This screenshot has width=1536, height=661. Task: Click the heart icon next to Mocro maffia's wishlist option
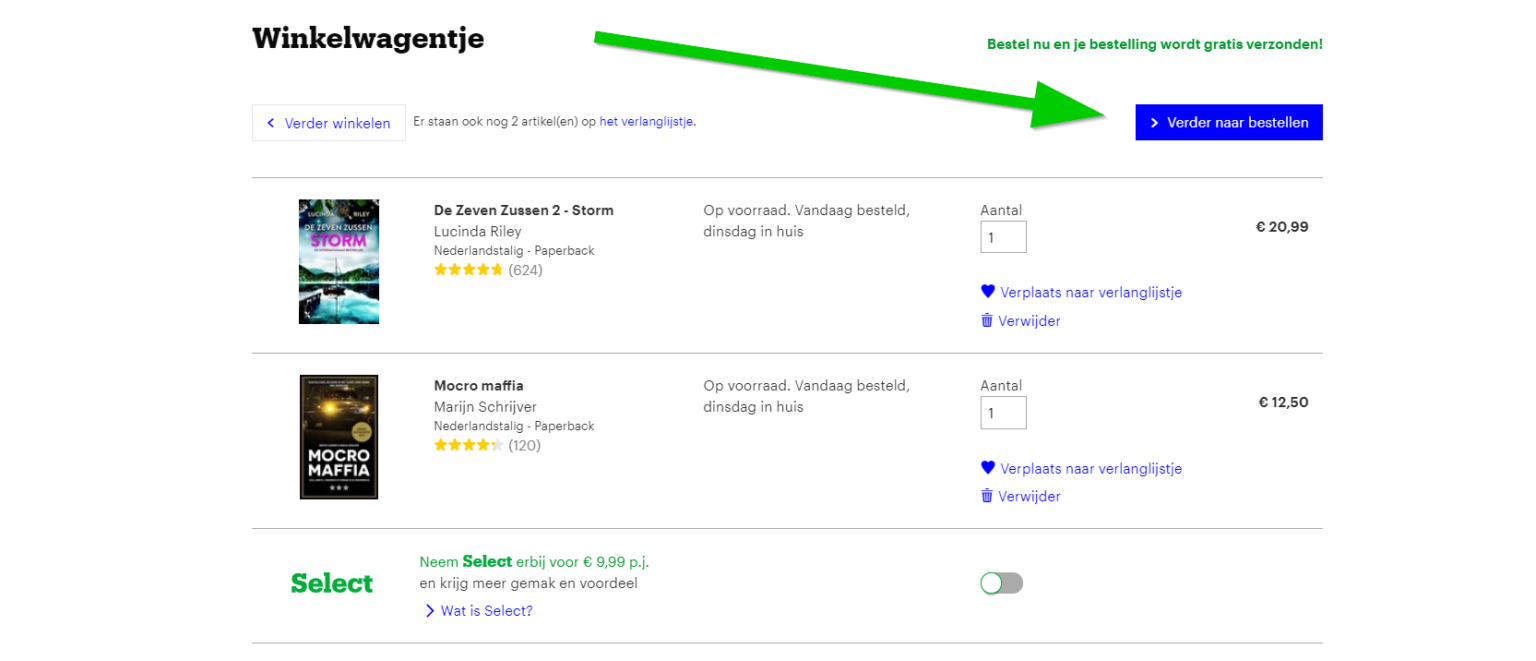coord(988,468)
